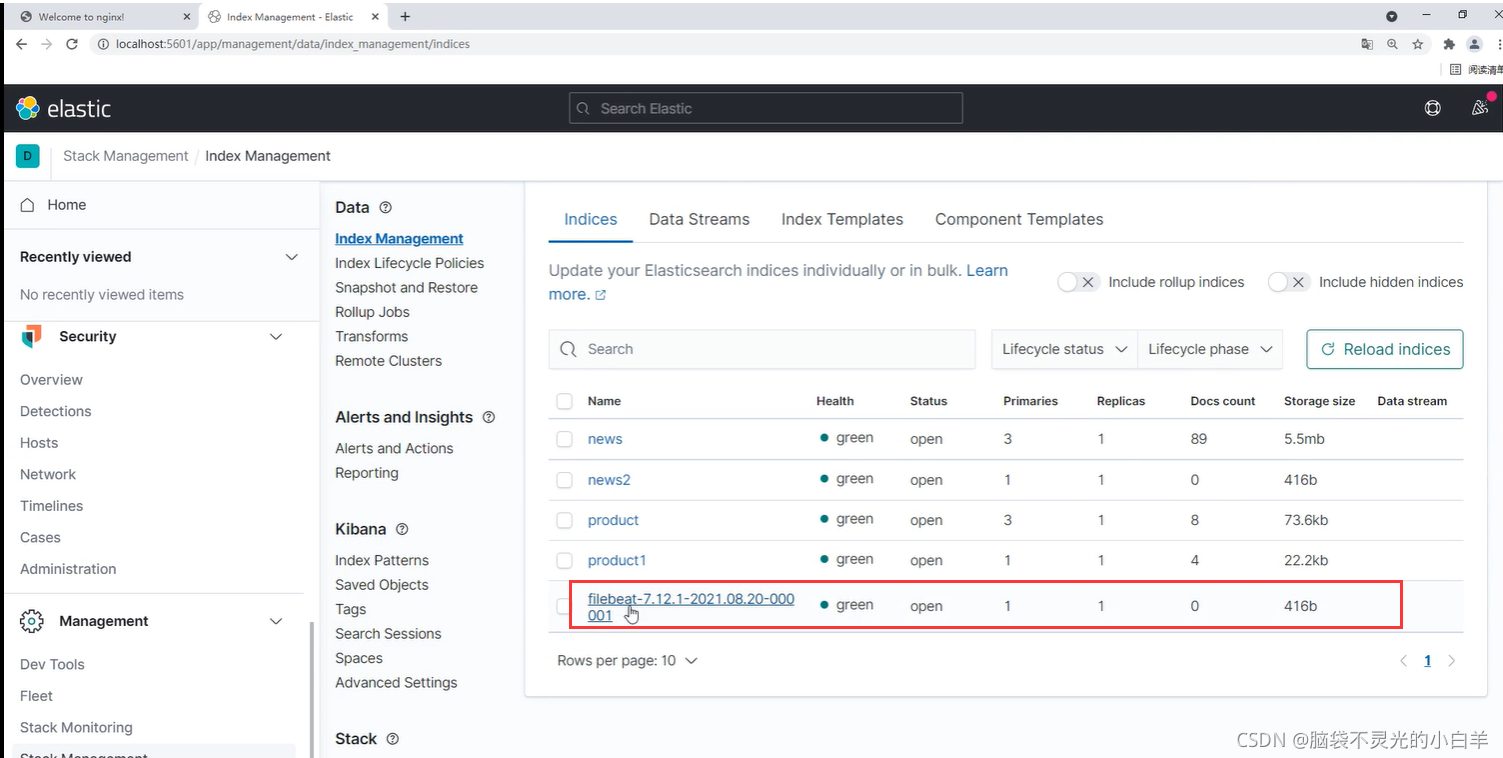Click the Management gear icon

pyautogui.click(x=31, y=621)
